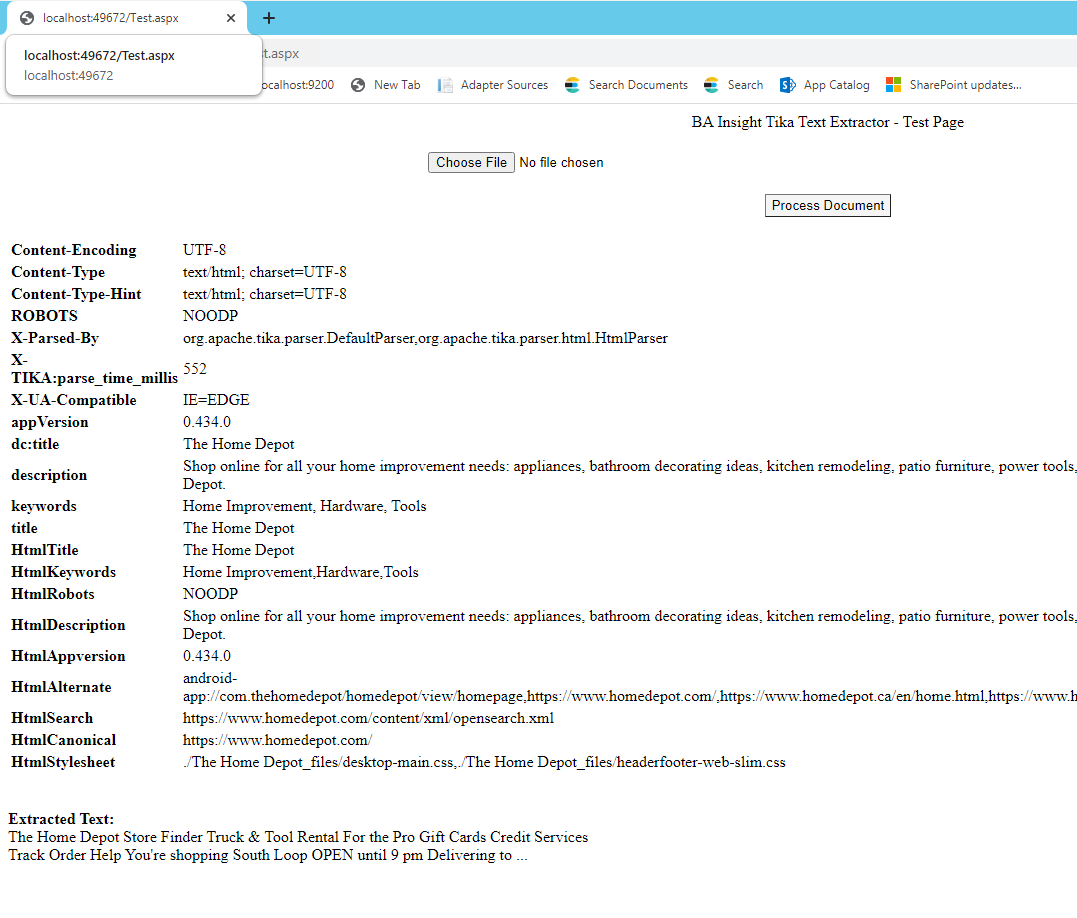Viewport: 1077px width, 918px height.
Task: Click the globe favicon on the Test.aspx tab
Action: (27, 18)
